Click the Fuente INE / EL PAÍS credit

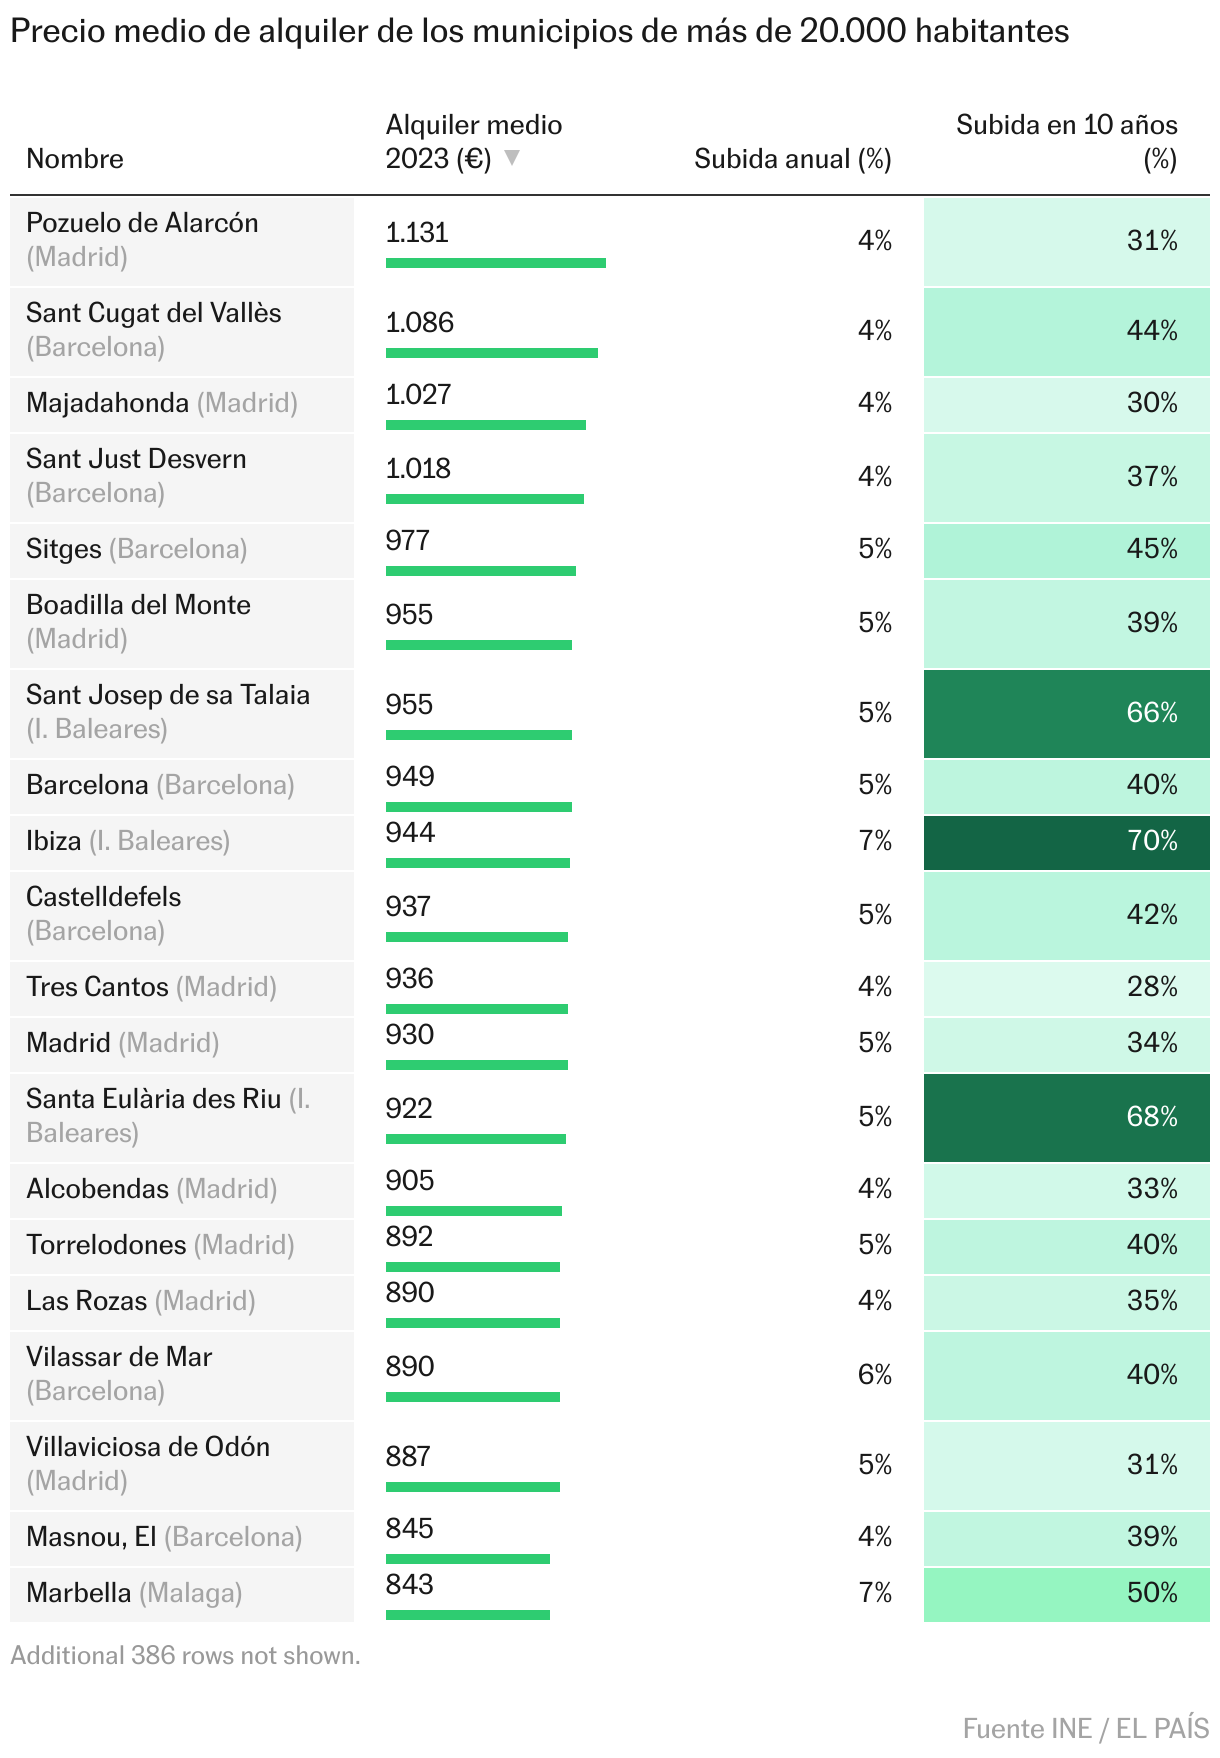coord(1085,1728)
